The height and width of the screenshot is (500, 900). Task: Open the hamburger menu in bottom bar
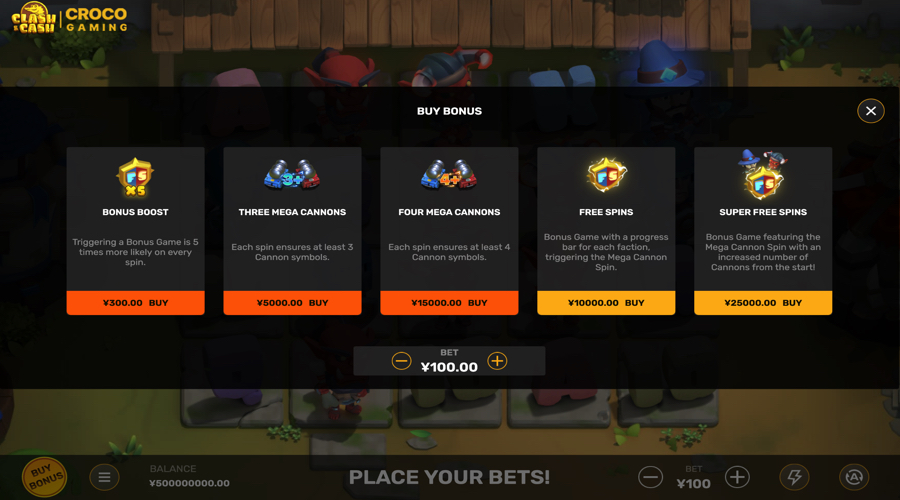[104, 477]
